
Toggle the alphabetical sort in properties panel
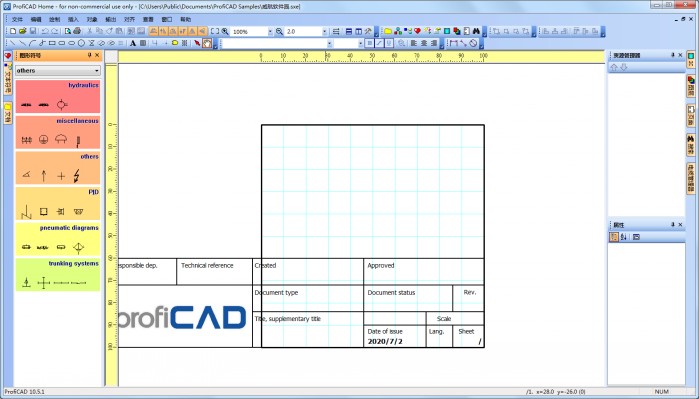[x=624, y=237]
